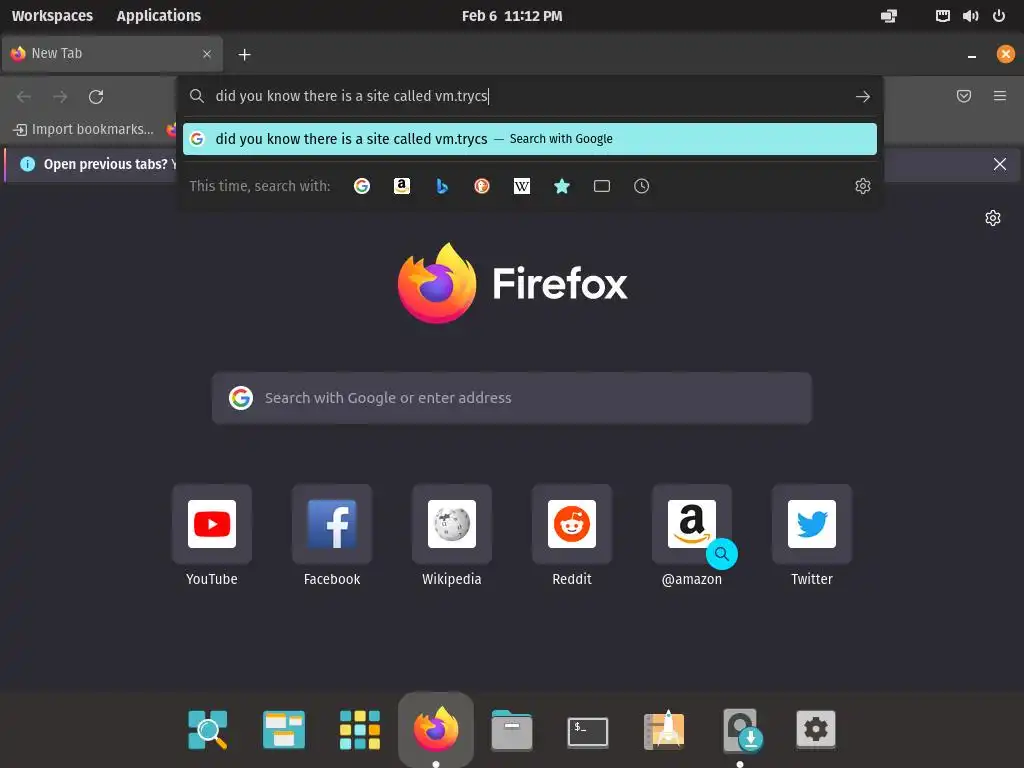Dismiss the Open previous tabs notification

pos(999,164)
